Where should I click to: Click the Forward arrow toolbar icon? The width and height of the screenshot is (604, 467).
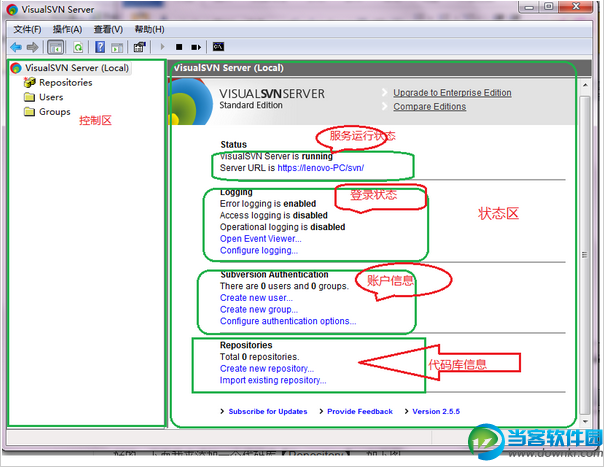(x=32, y=47)
